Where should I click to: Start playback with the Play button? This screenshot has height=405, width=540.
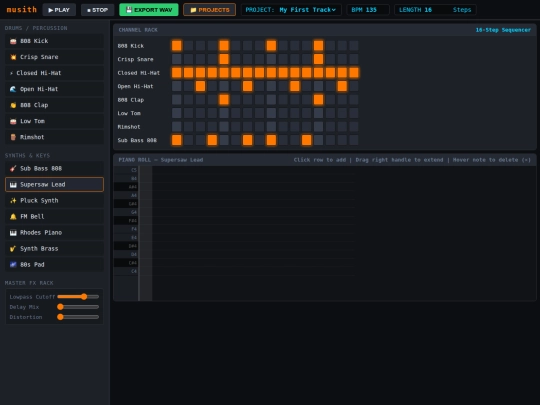tap(59, 10)
